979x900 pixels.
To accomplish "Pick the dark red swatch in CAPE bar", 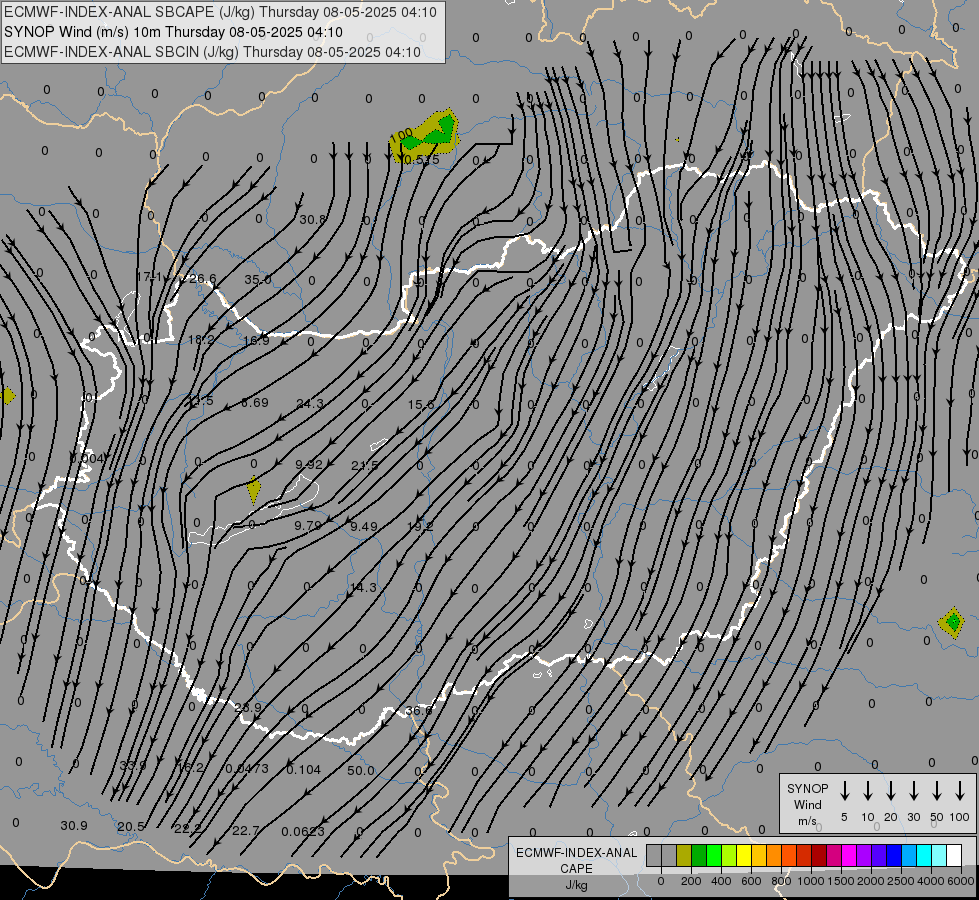I will pyautogui.click(x=820, y=855).
